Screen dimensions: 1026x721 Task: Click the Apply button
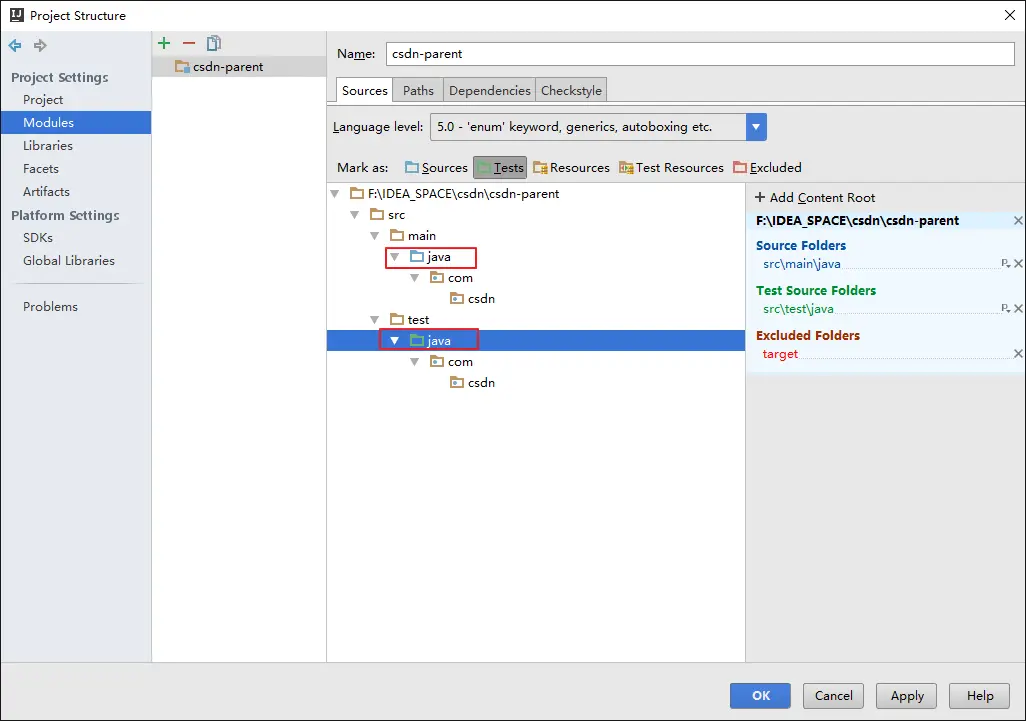pyautogui.click(x=906, y=695)
